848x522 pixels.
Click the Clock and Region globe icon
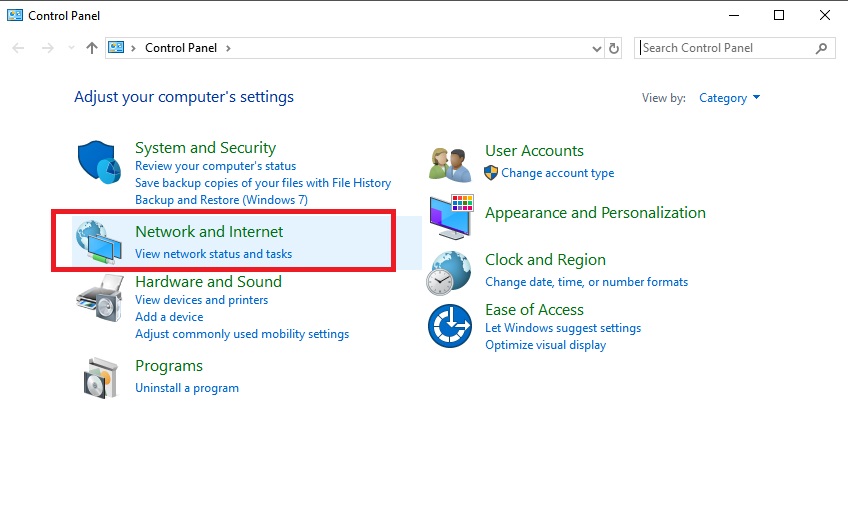coord(449,271)
